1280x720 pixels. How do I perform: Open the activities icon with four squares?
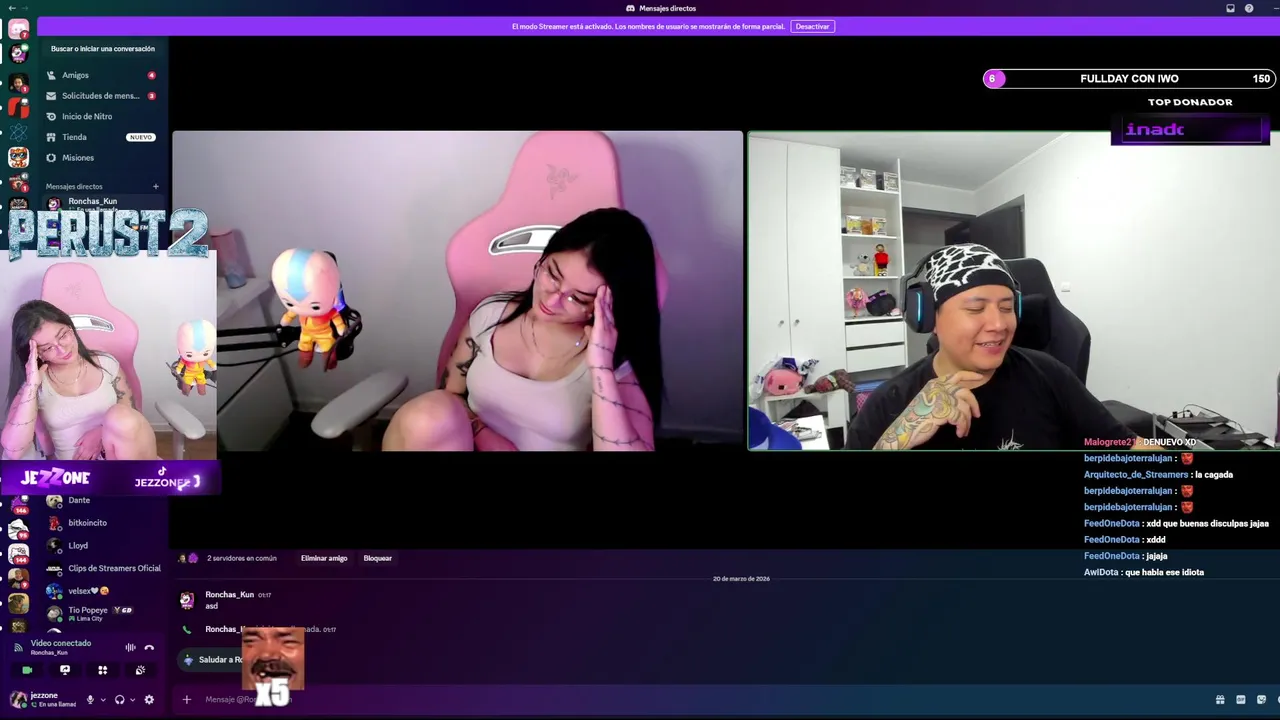point(102,670)
